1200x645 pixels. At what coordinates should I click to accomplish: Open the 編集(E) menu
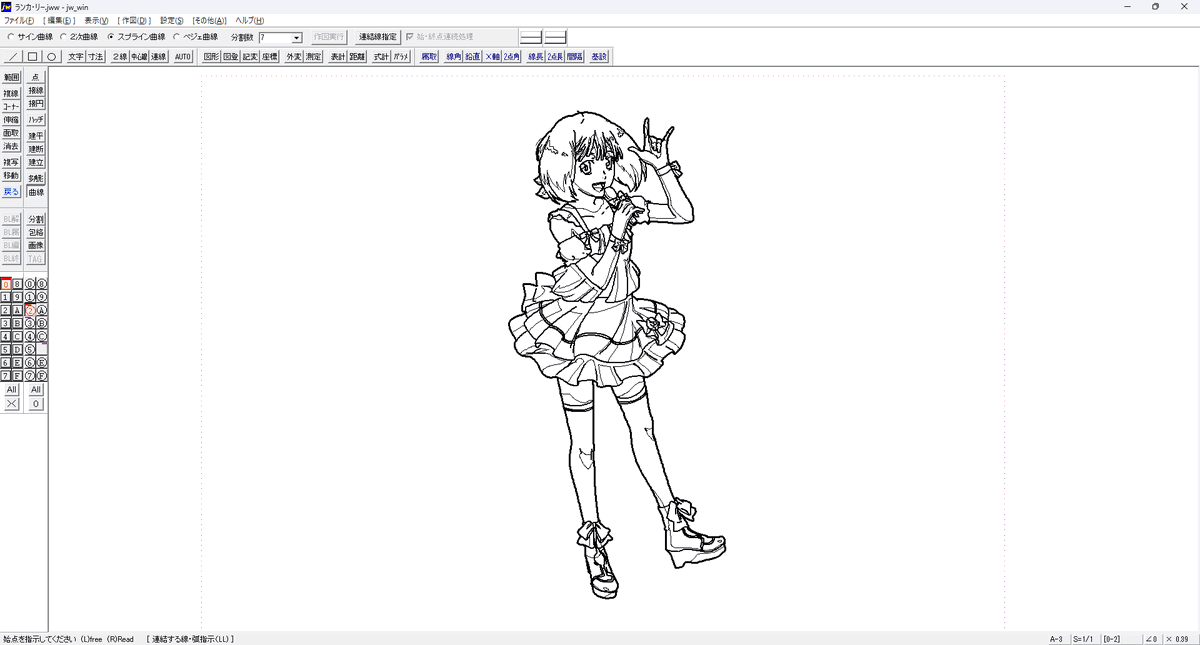tap(59, 20)
